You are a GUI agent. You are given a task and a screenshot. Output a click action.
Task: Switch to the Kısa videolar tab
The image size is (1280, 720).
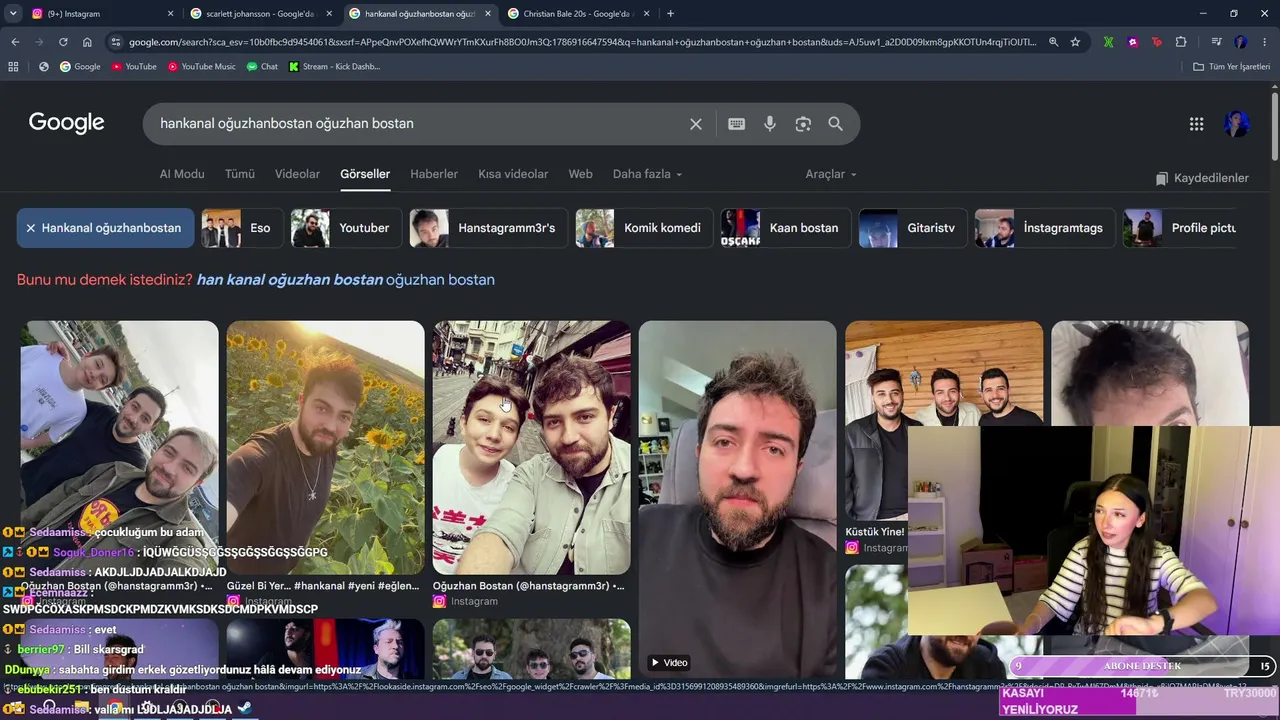tap(513, 174)
